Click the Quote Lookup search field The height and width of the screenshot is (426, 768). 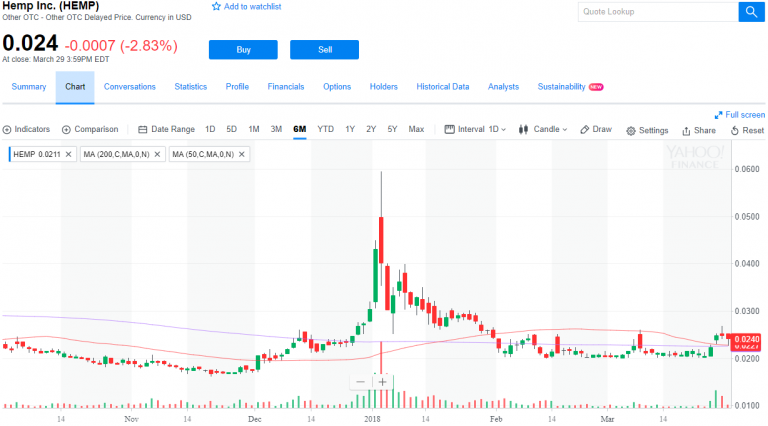tap(657, 12)
